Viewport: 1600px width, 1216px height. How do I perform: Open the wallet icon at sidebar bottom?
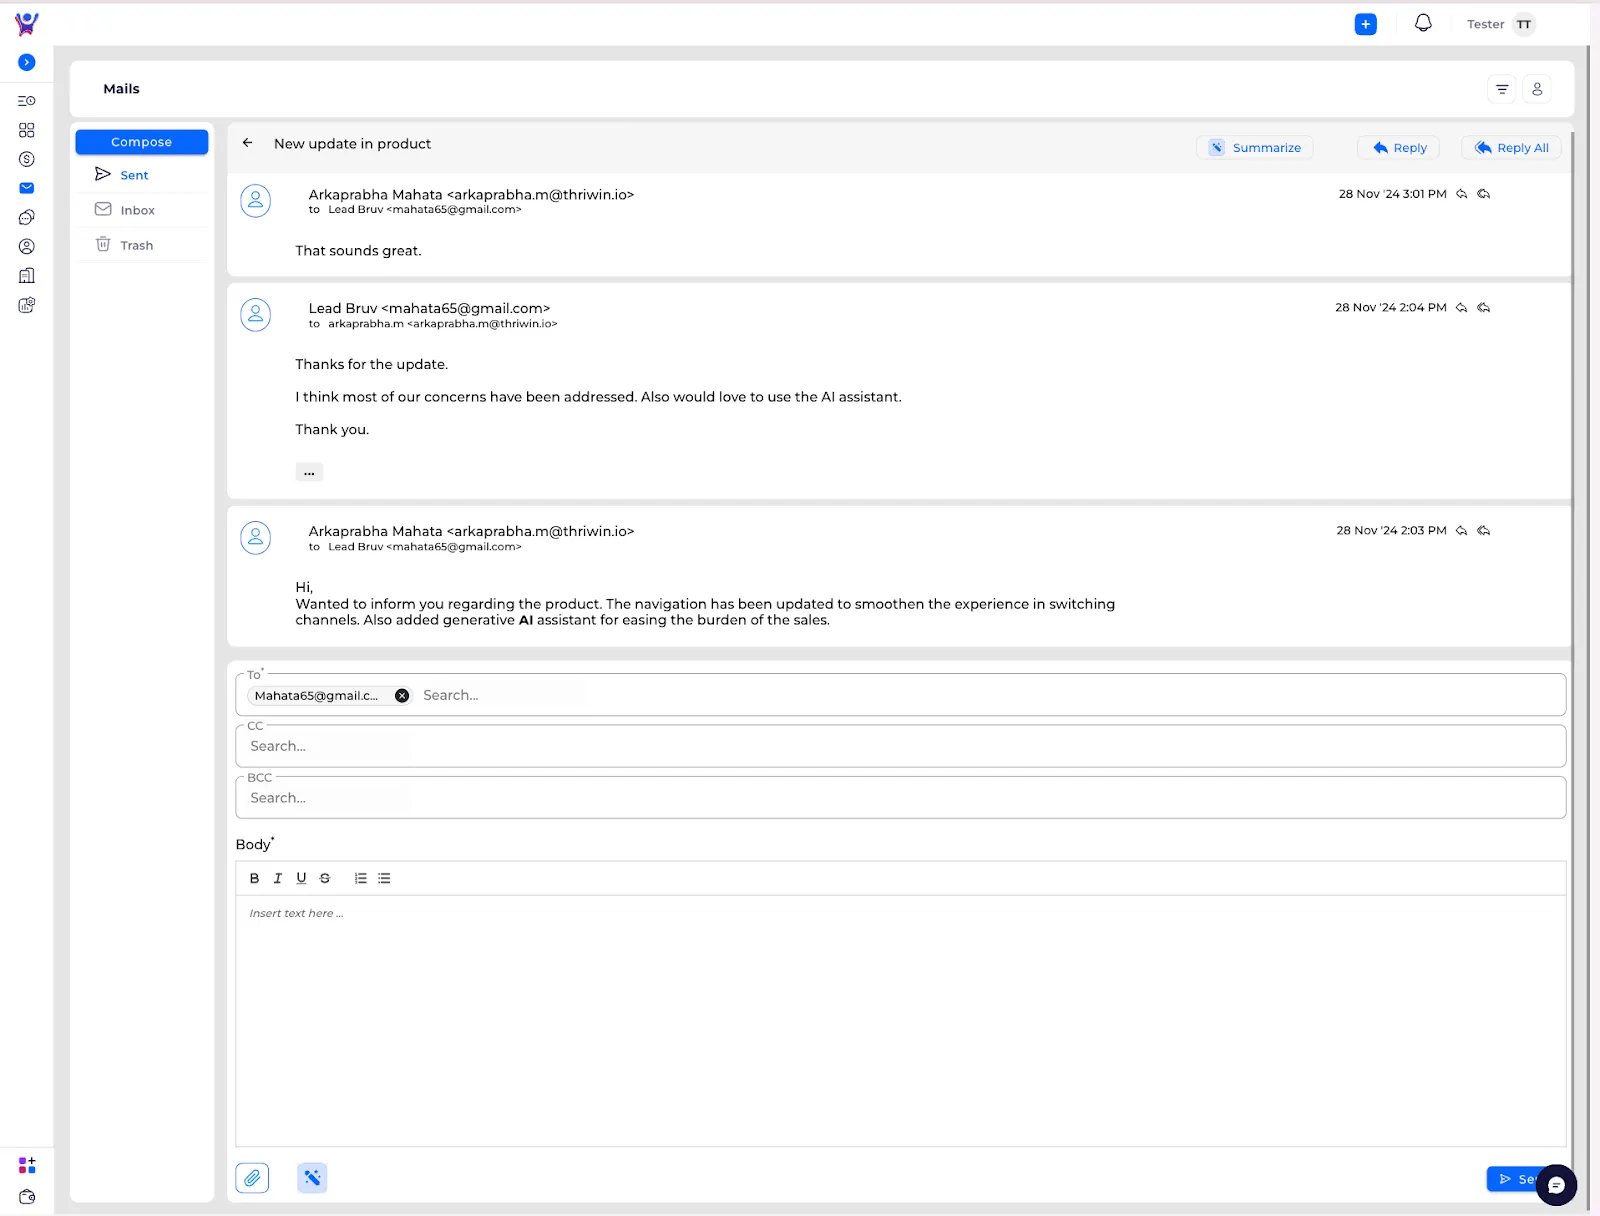(x=27, y=1196)
